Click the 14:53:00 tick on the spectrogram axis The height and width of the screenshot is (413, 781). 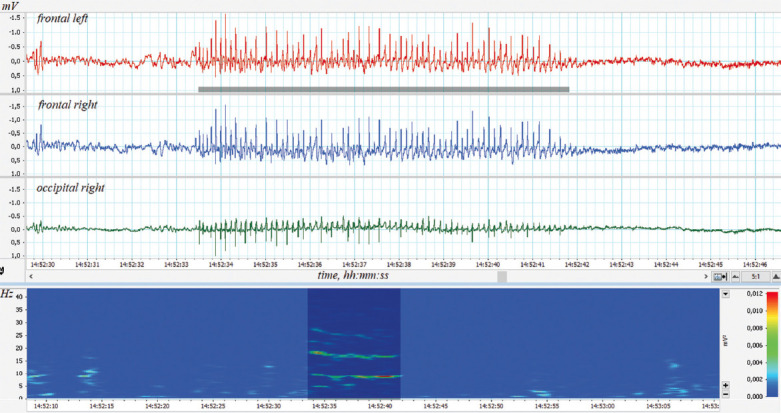tap(602, 406)
